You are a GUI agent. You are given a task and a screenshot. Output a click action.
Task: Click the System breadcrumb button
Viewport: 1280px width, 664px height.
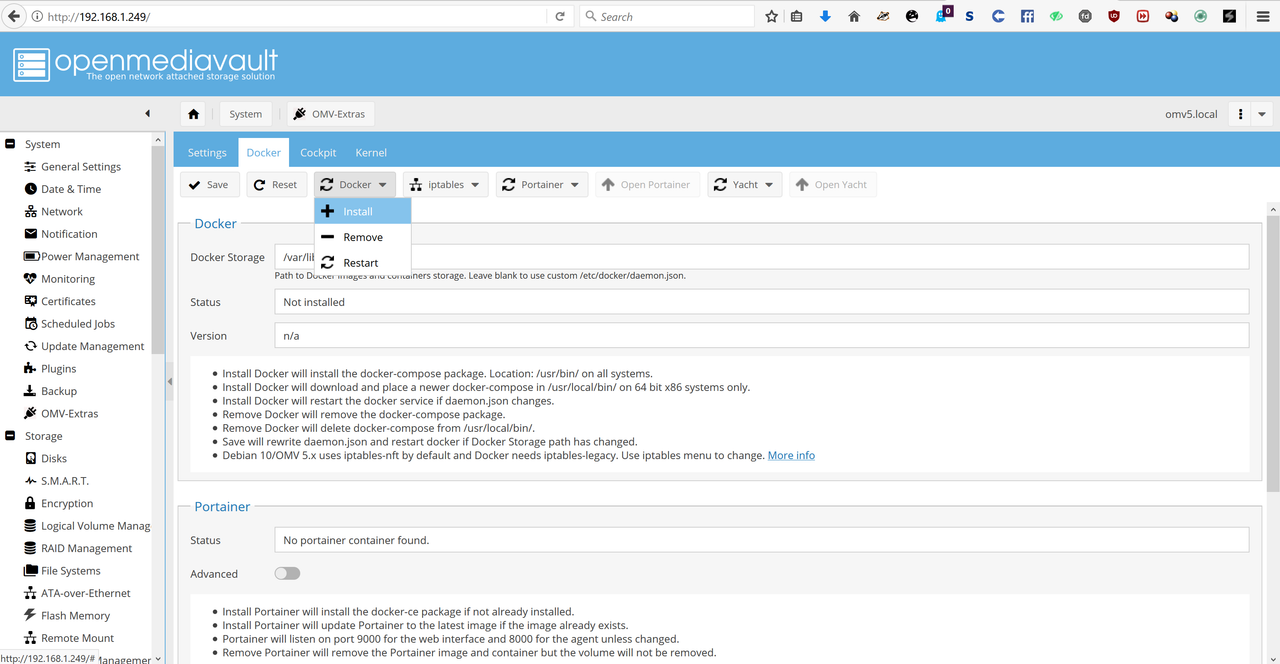pos(245,114)
